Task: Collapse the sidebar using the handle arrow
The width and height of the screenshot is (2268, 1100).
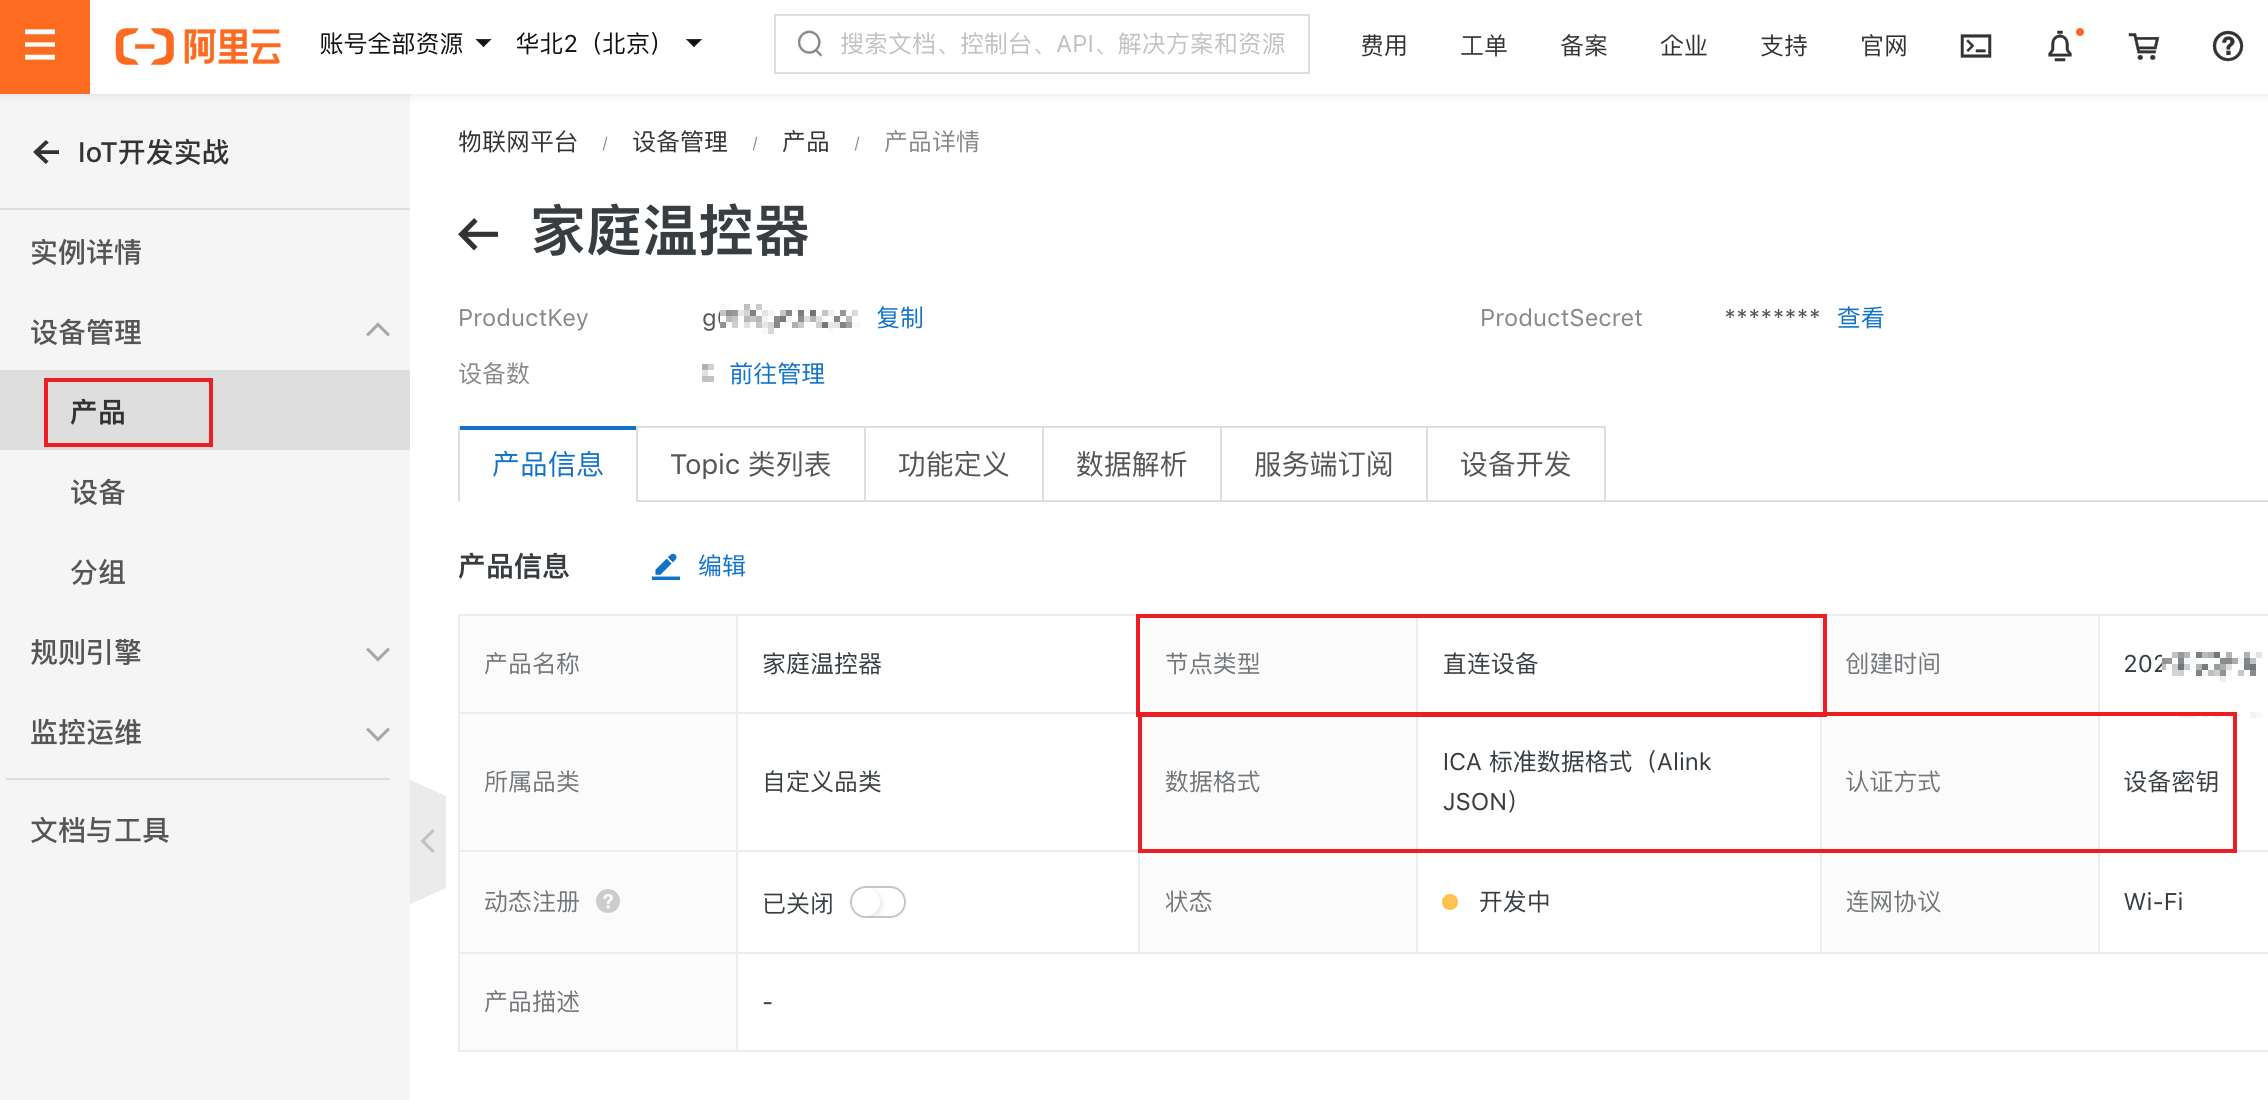Action: click(428, 841)
